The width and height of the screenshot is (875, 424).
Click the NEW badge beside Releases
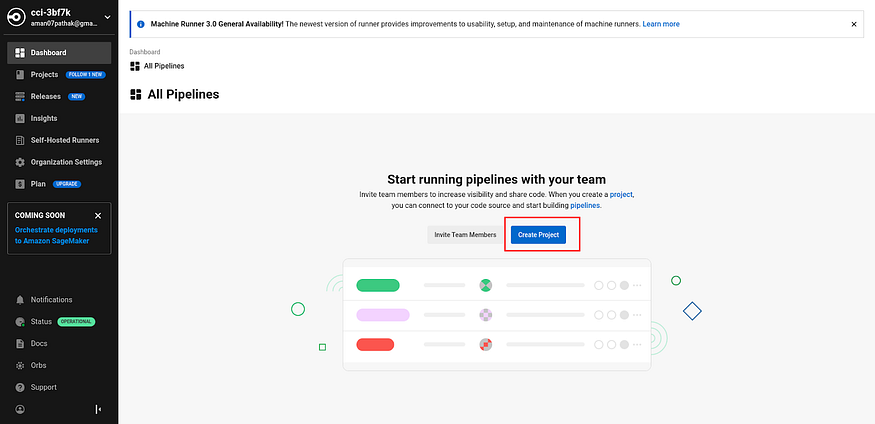76,97
